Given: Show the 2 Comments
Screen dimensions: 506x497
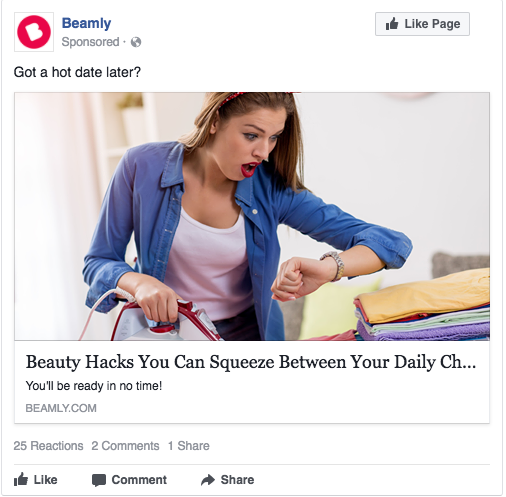Looking at the screenshot, I should tap(125, 446).
